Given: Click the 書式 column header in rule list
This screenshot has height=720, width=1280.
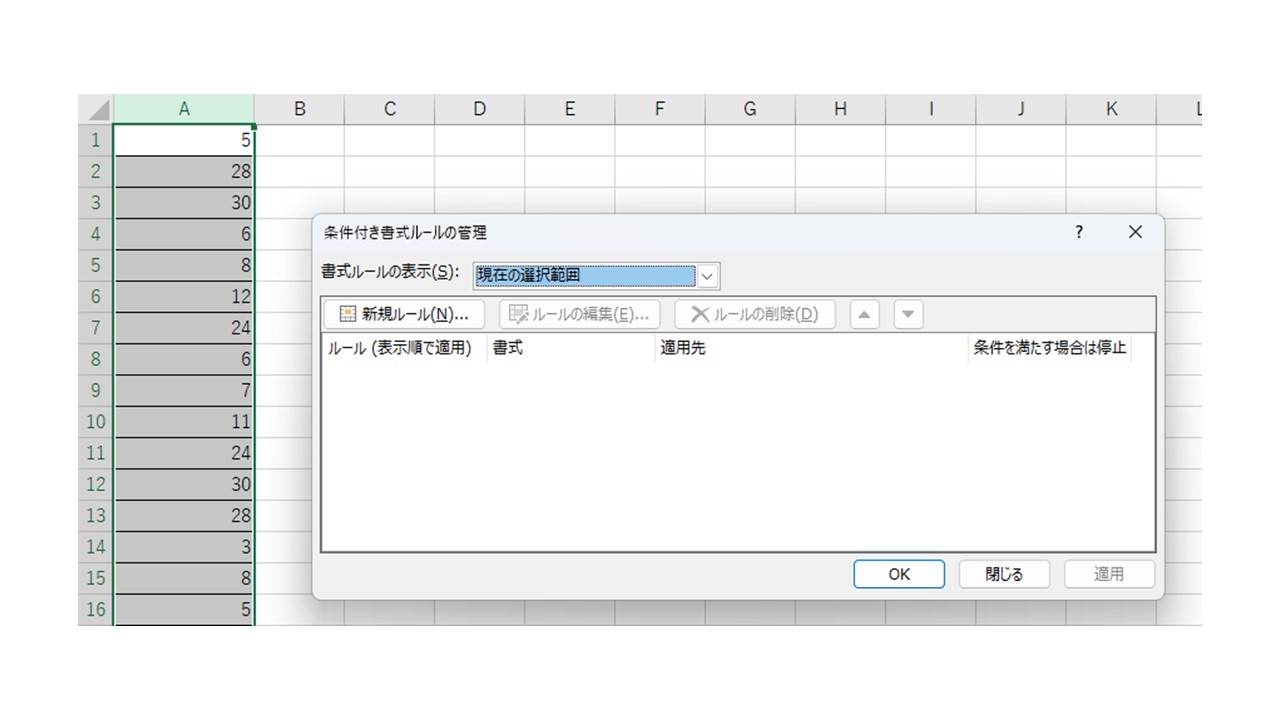Looking at the screenshot, I should tap(571, 348).
